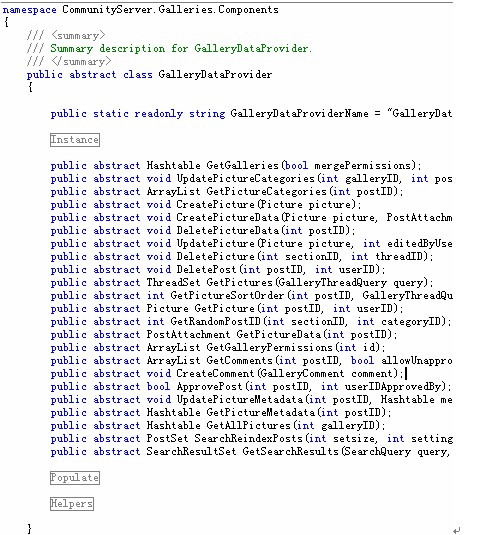Click the namespace CommunityServer.Galleries.Components line
Viewport: 480px width, 535px height.
coord(140,10)
